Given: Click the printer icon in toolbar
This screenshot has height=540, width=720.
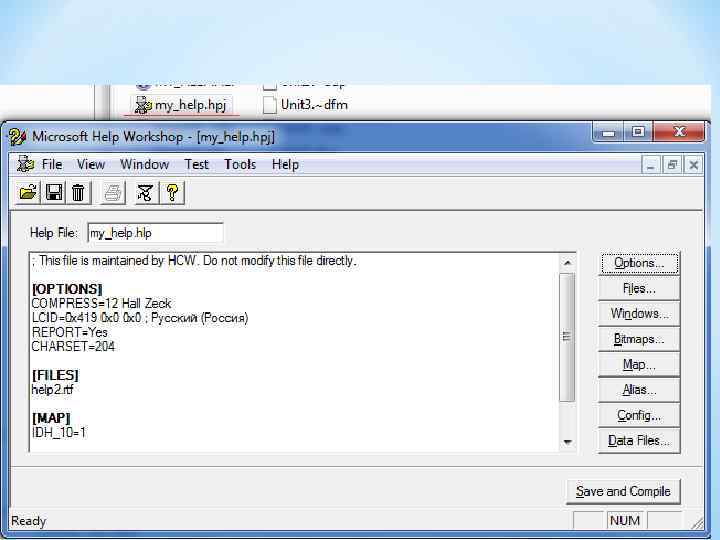Looking at the screenshot, I should tap(112, 192).
